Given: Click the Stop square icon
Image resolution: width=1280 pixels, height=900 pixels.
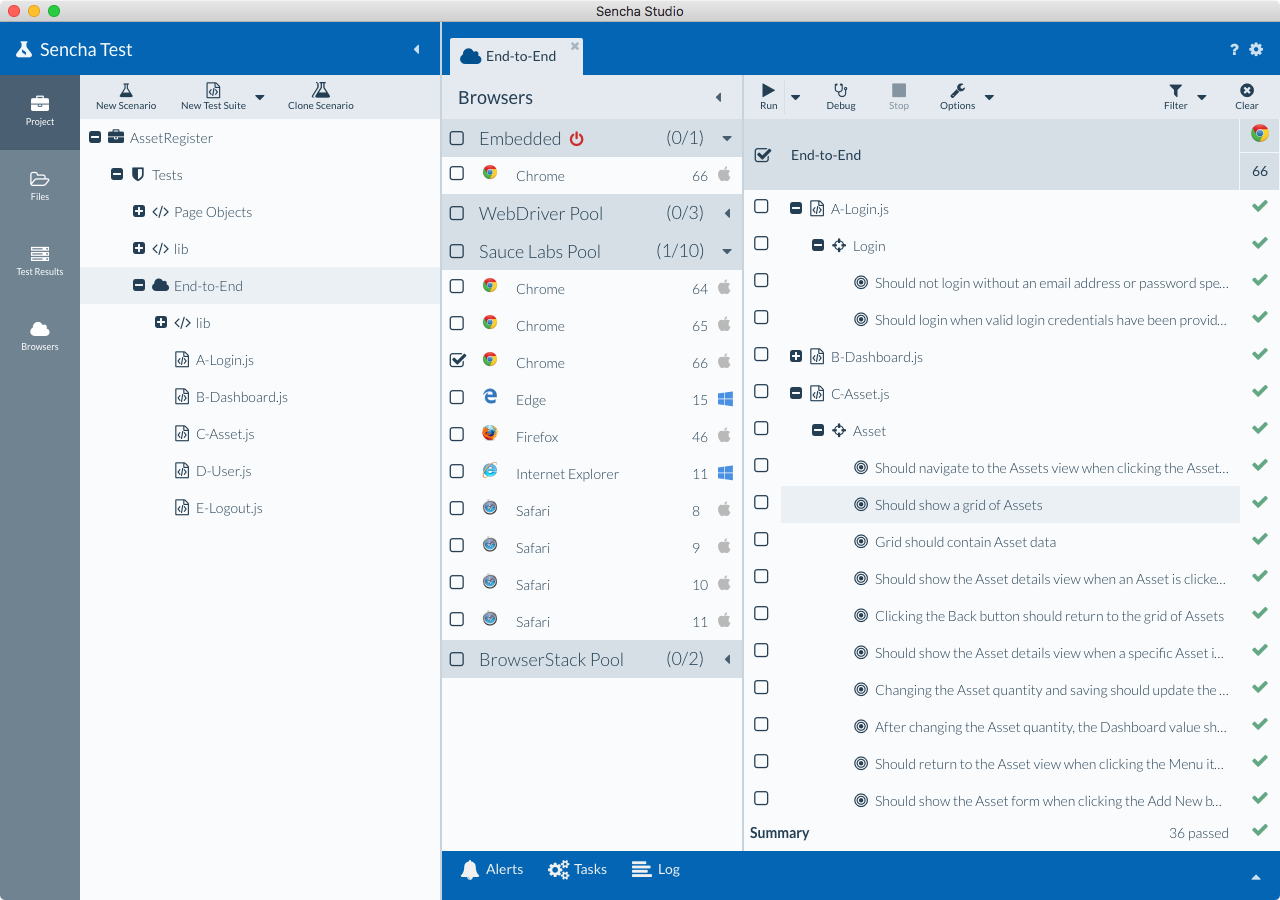Looking at the screenshot, I should (x=899, y=90).
